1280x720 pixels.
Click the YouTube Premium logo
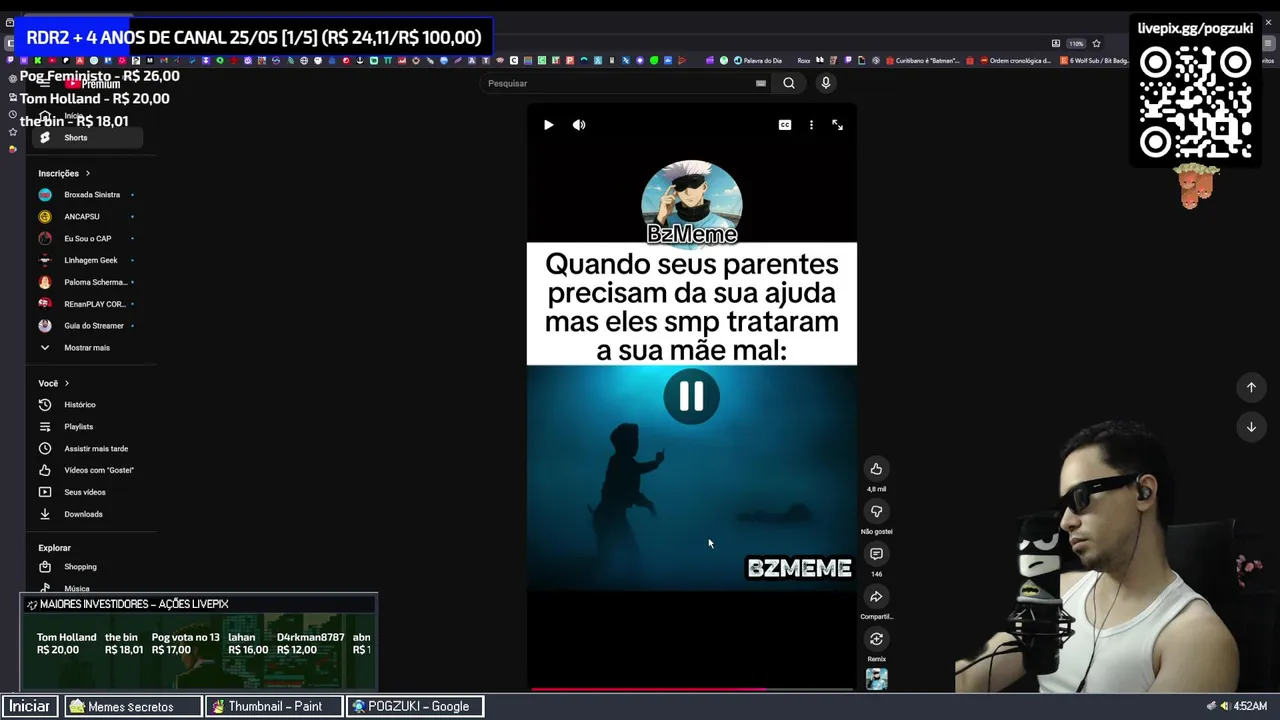point(93,84)
